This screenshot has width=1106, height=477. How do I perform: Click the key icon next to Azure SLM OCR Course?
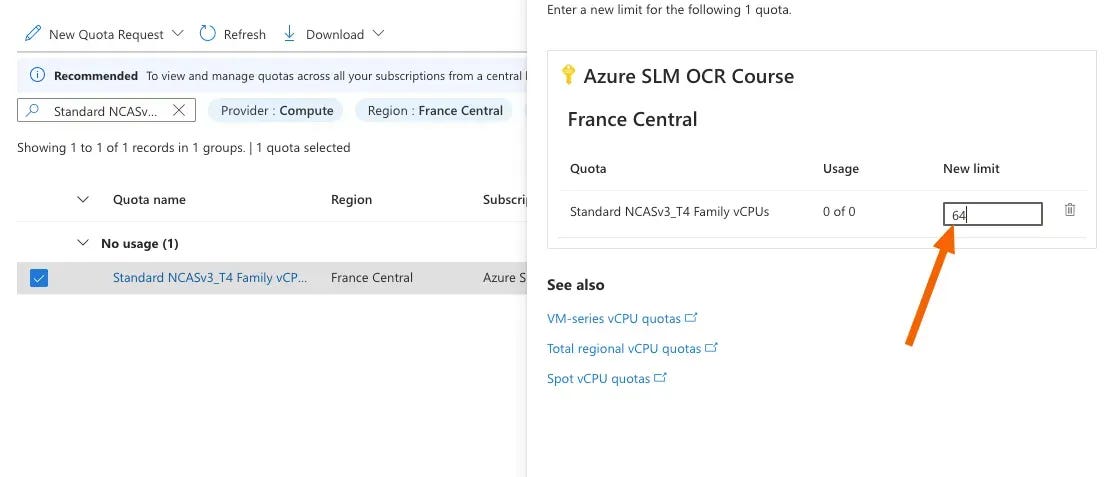pos(568,75)
